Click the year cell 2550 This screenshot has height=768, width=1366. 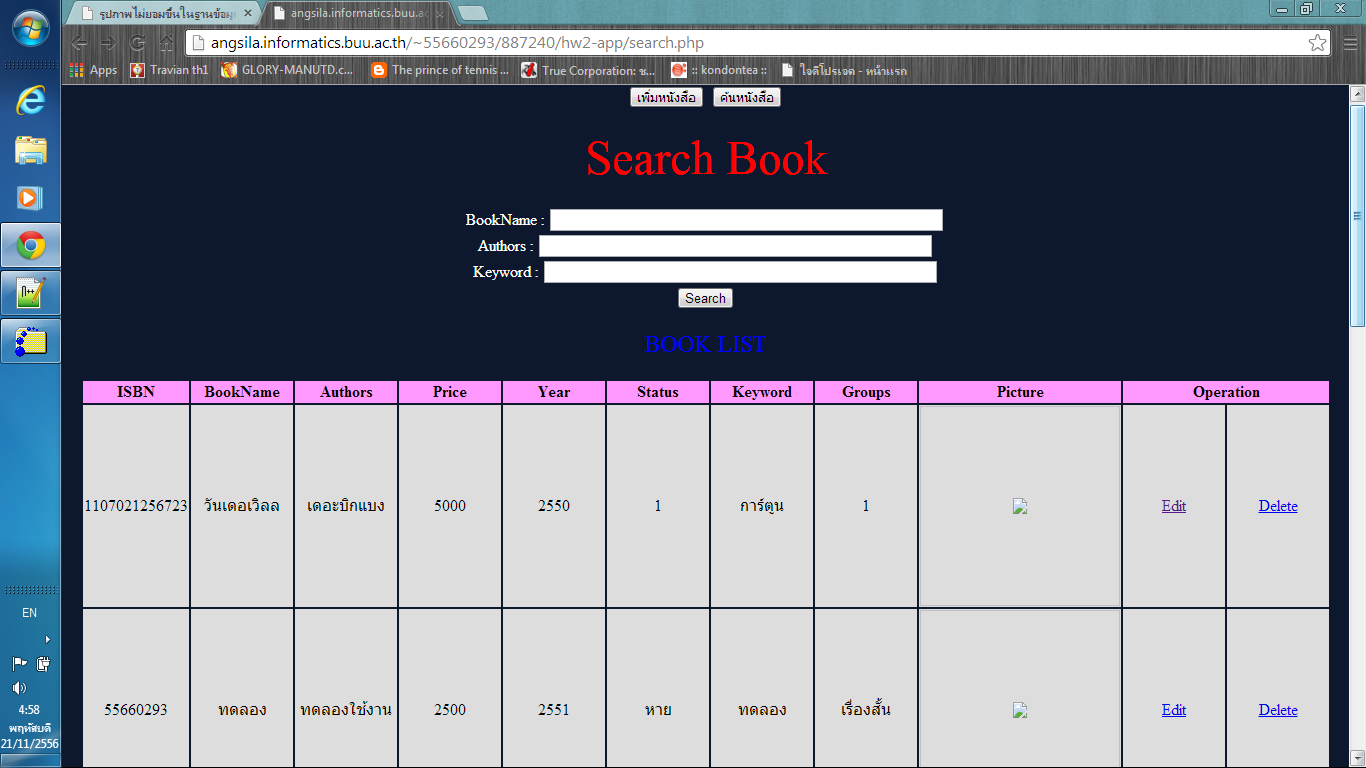click(554, 506)
